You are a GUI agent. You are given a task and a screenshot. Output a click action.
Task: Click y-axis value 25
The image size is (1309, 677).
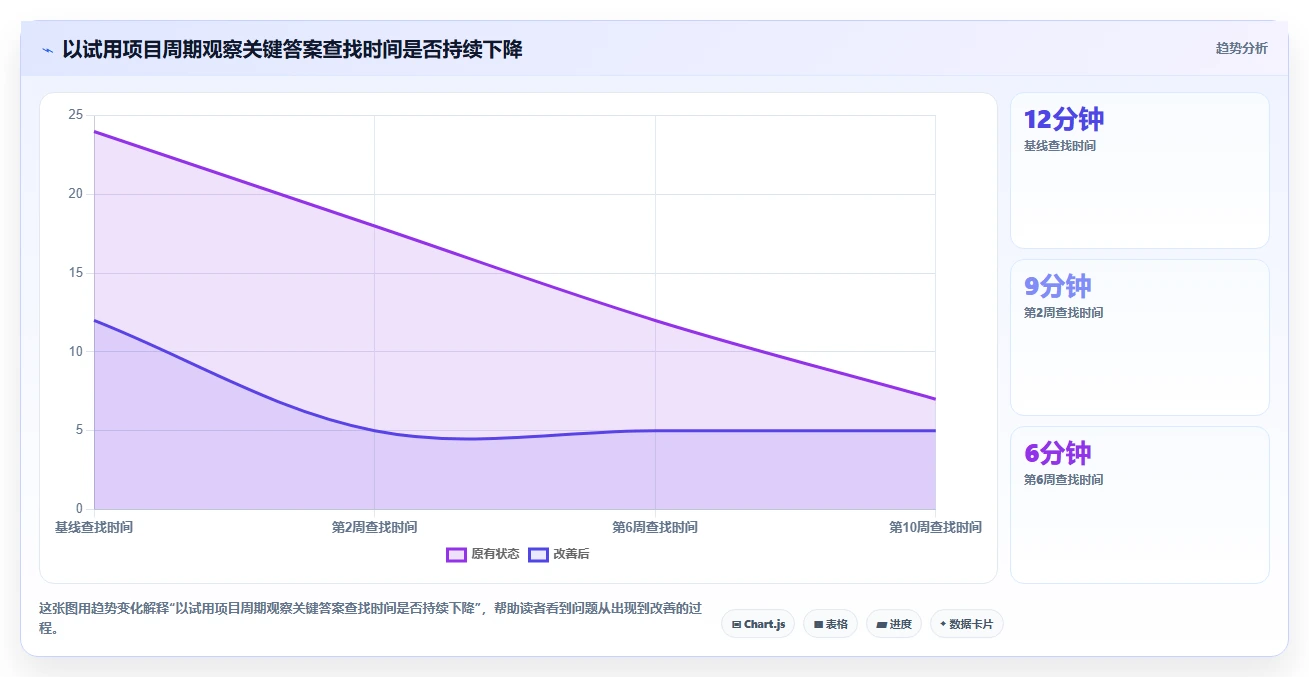click(x=75, y=115)
